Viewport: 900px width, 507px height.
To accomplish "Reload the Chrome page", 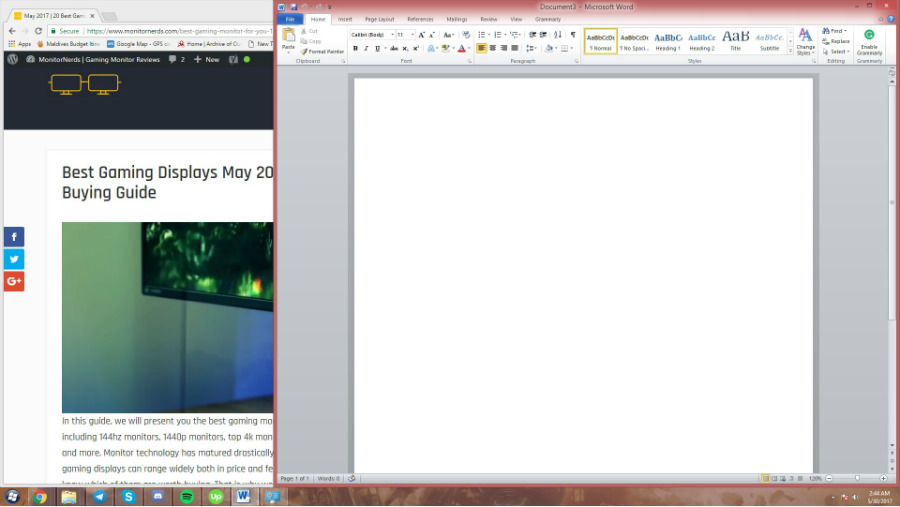I will click(x=38, y=31).
